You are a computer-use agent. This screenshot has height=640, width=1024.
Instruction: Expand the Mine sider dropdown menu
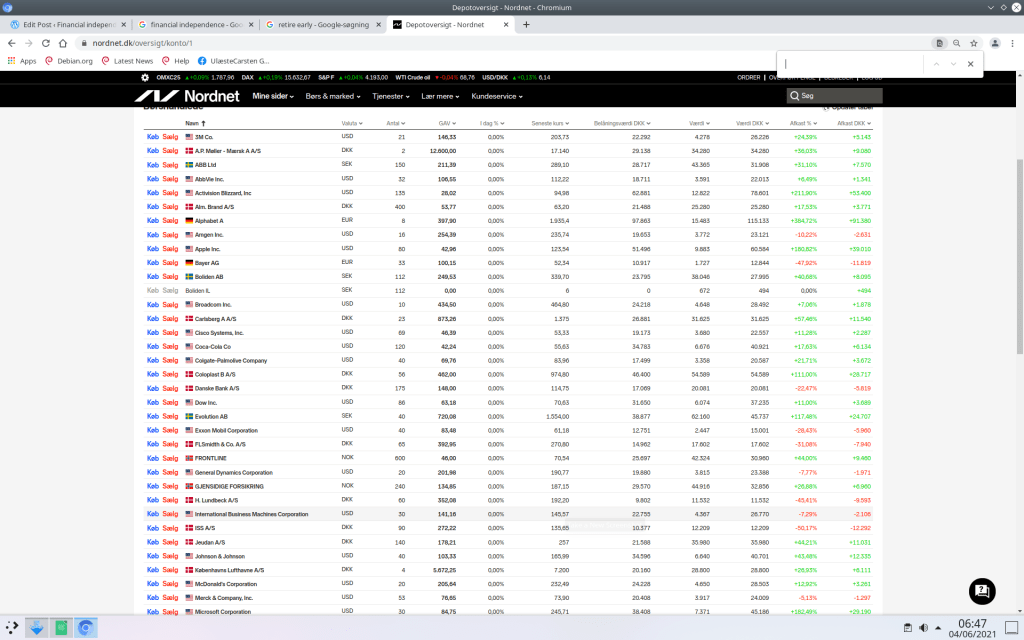click(274, 96)
